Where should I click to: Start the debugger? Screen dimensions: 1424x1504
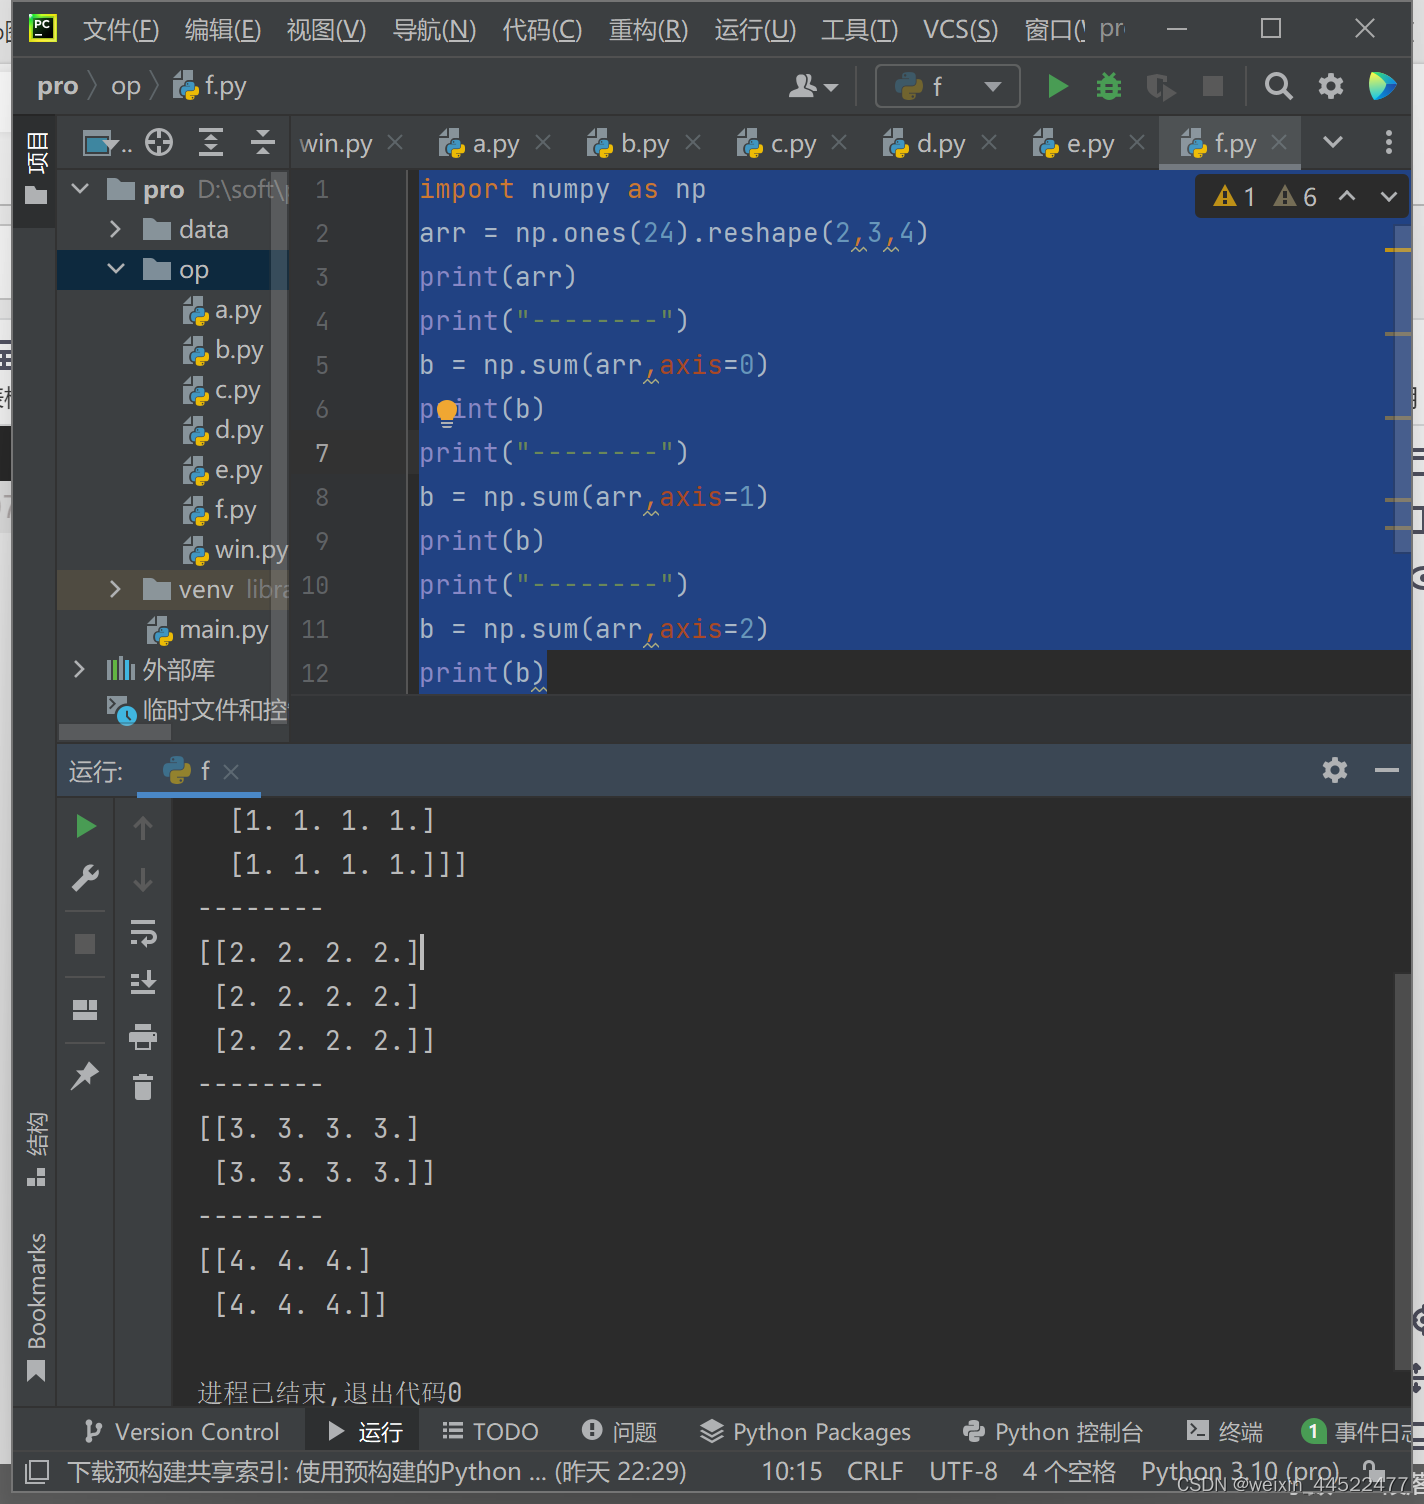[1108, 86]
